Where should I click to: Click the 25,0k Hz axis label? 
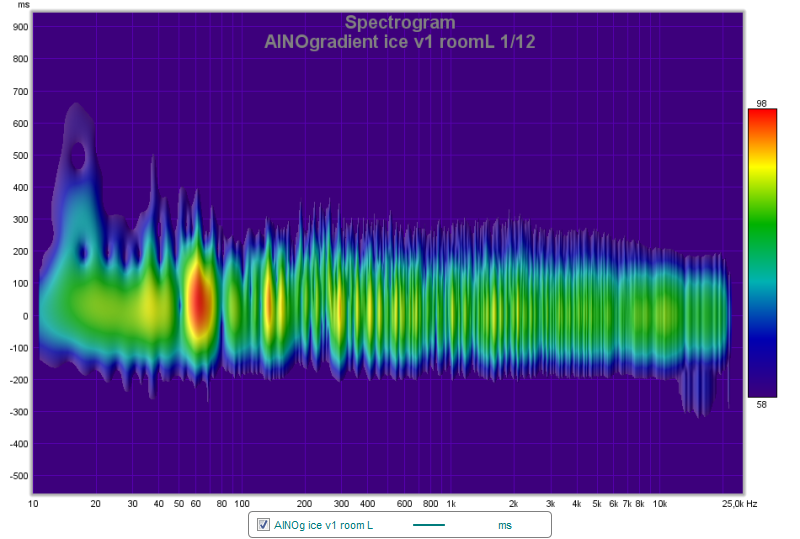click(739, 504)
